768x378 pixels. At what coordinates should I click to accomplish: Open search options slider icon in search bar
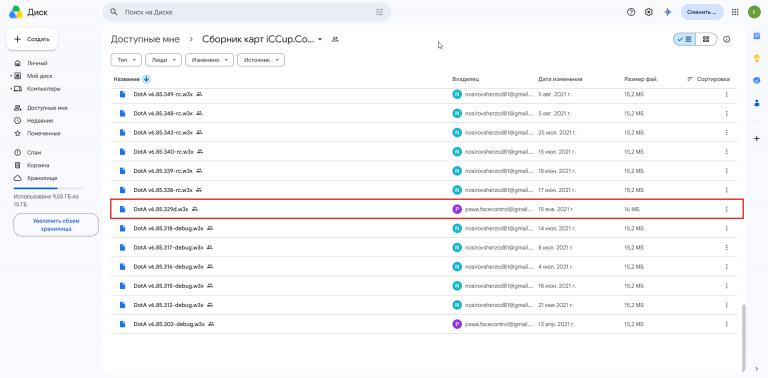click(380, 12)
